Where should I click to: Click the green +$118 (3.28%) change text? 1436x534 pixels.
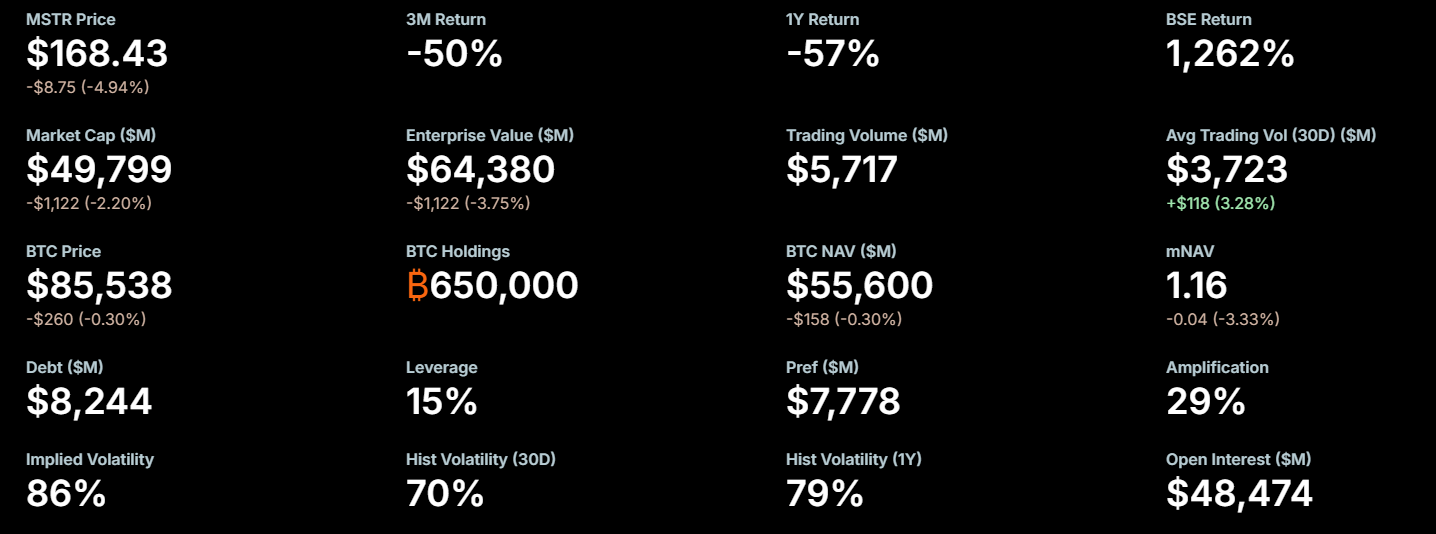pyautogui.click(x=1220, y=203)
